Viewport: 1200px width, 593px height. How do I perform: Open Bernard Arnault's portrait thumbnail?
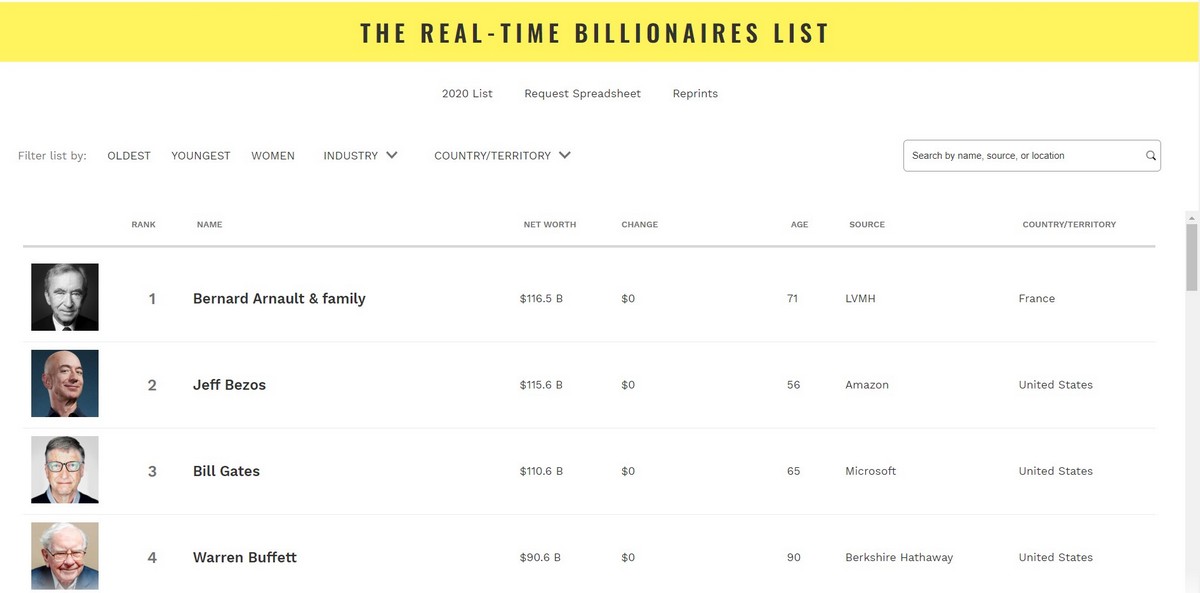click(x=65, y=297)
